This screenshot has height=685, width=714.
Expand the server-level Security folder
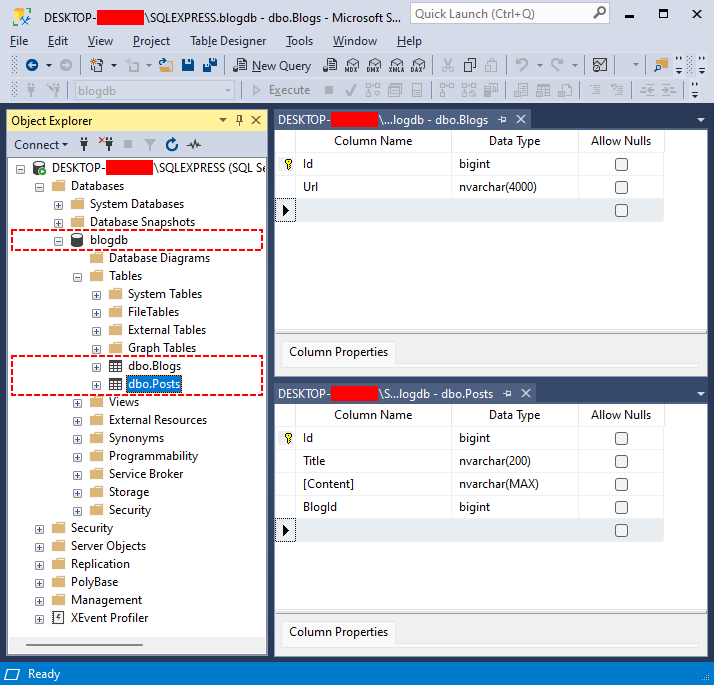point(39,529)
